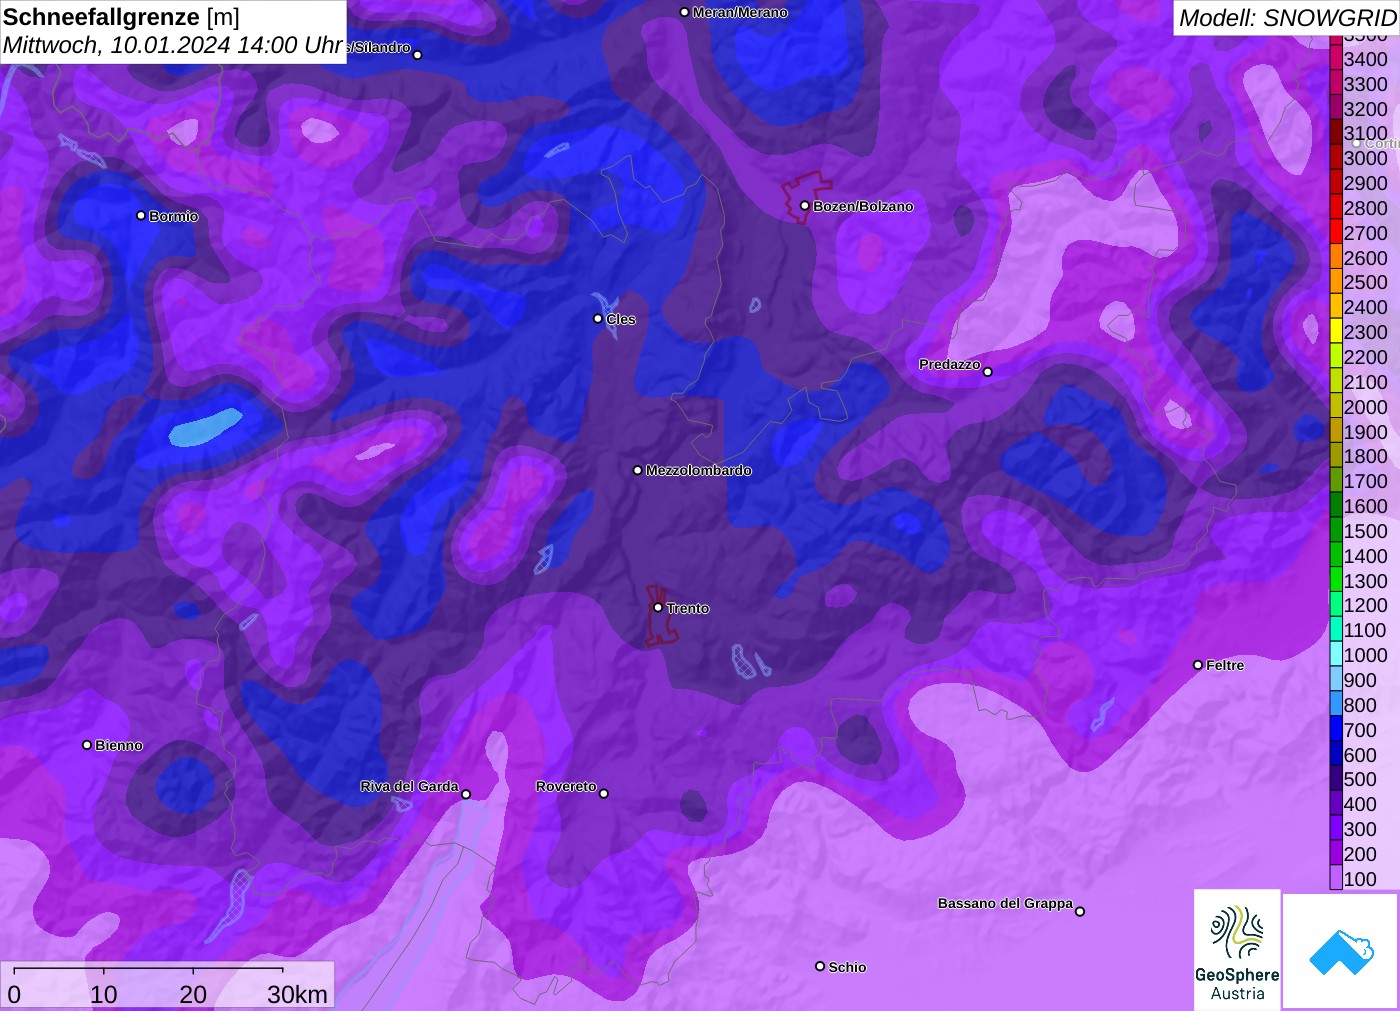The width and height of the screenshot is (1400, 1011).
Task: Click the Cles location marker
Action: click(598, 318)
